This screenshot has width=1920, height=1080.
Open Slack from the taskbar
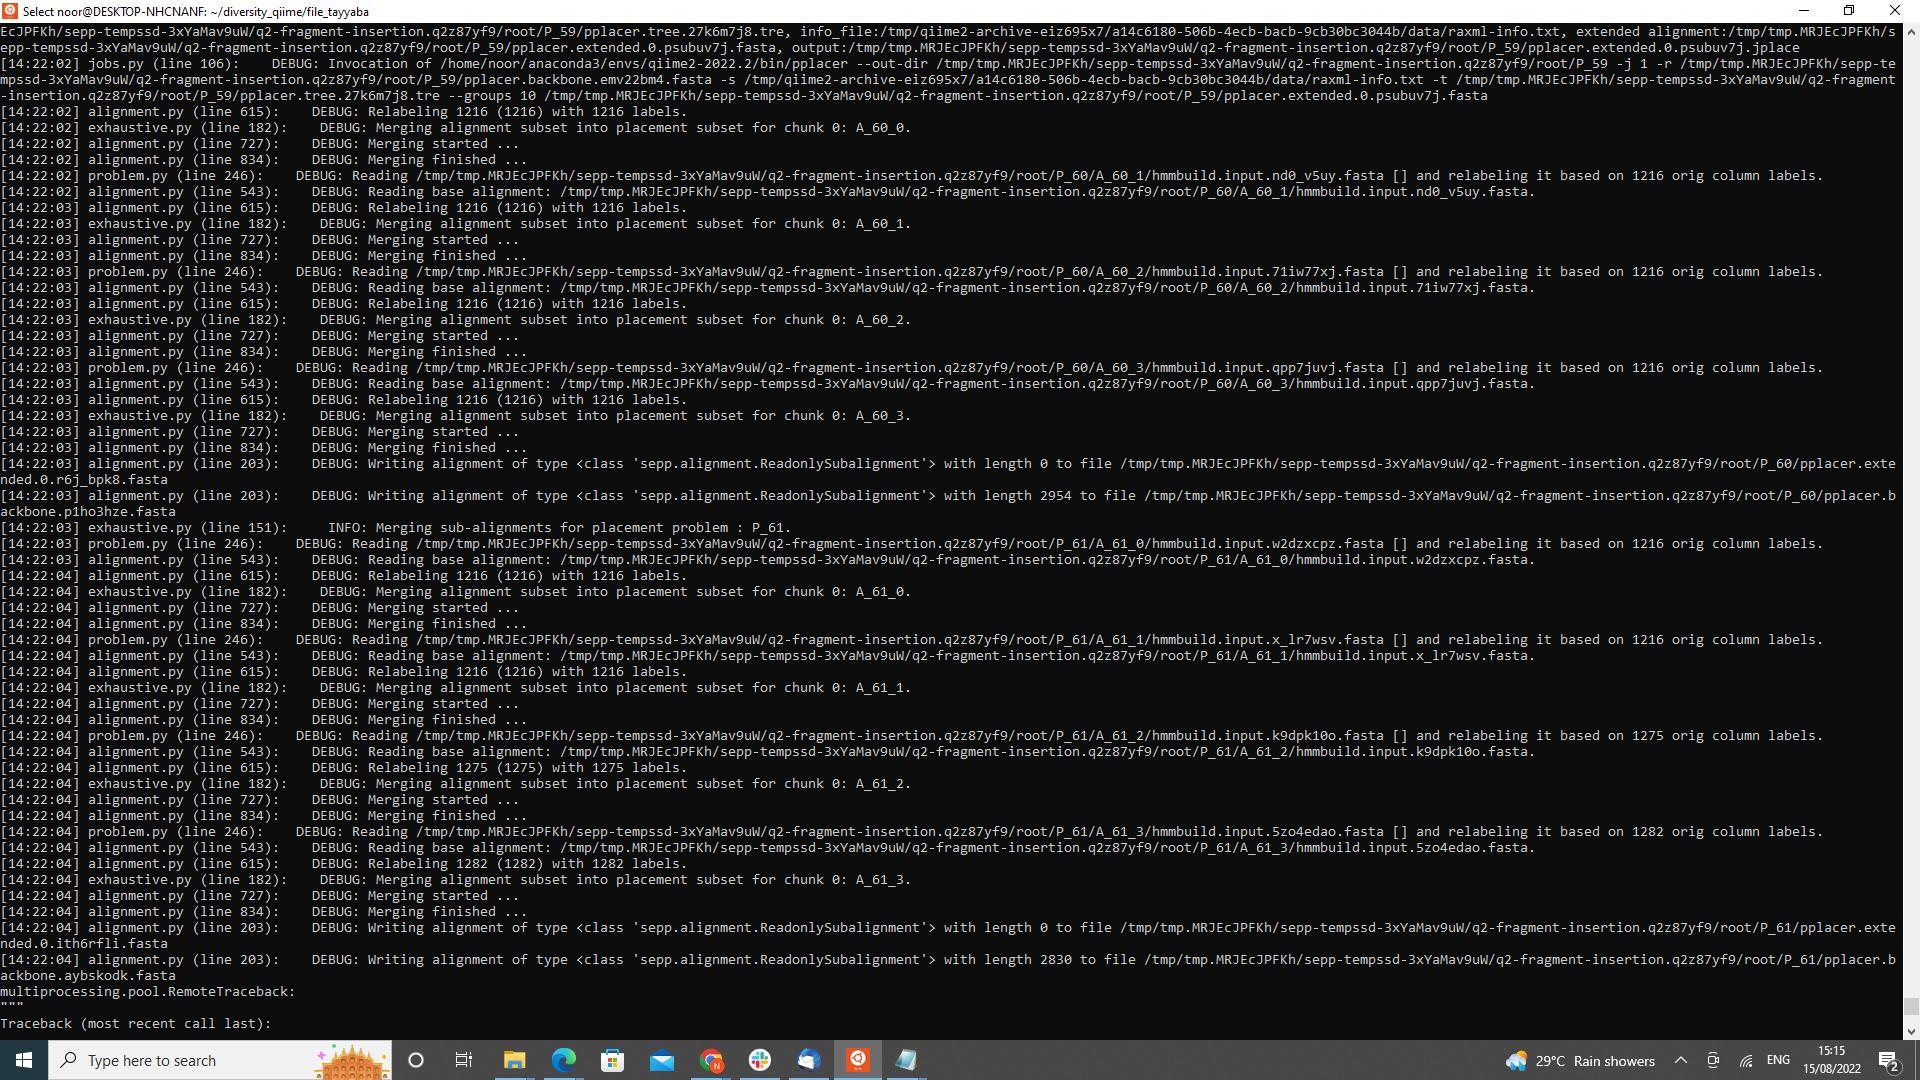760,1060
